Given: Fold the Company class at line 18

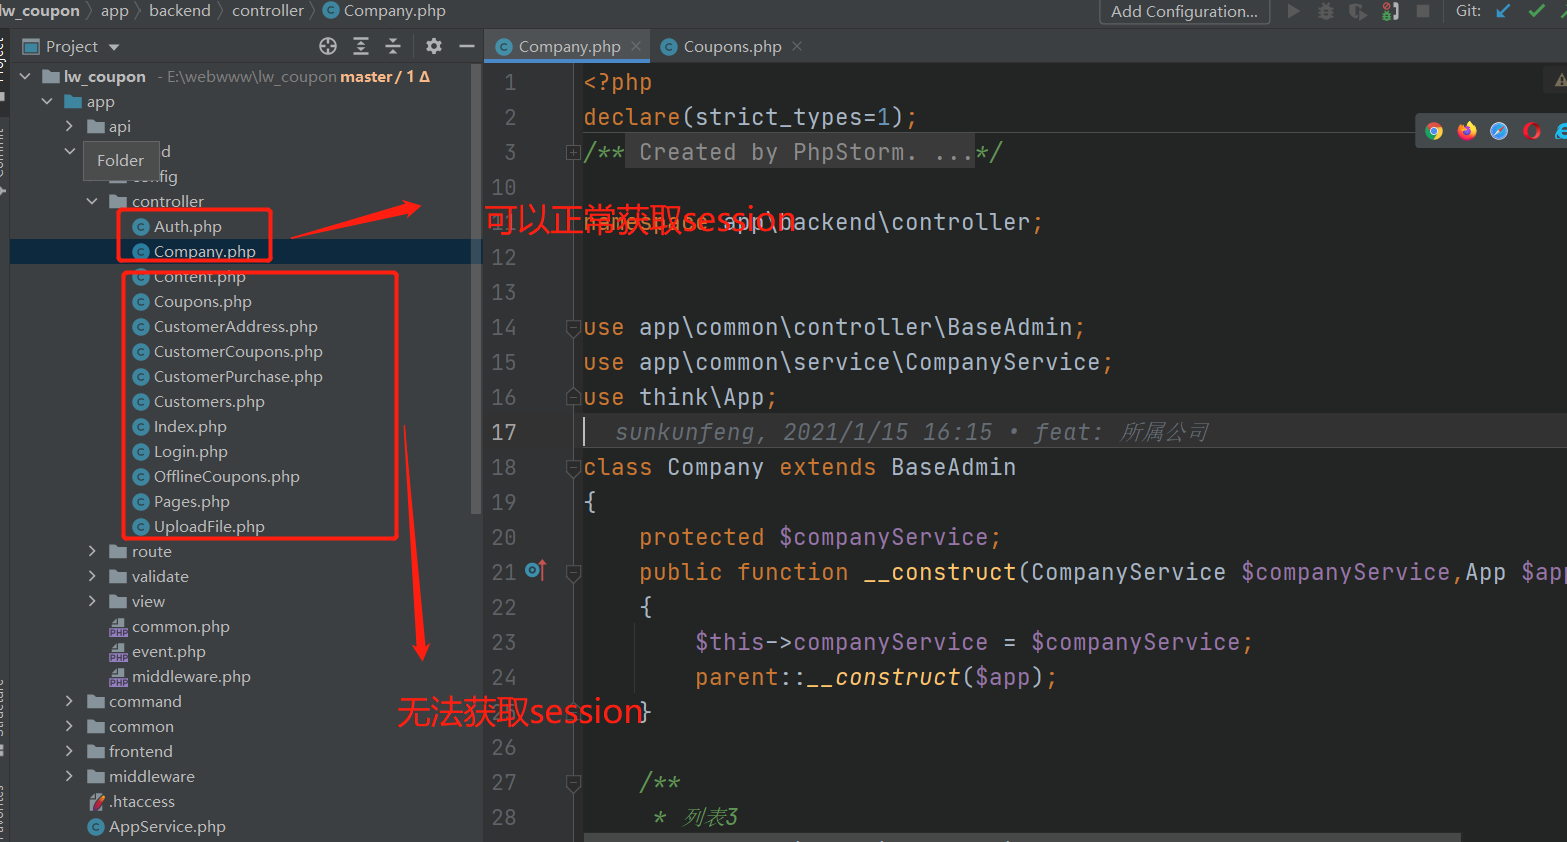Looking at the screenshot, I should click(573, 467).
